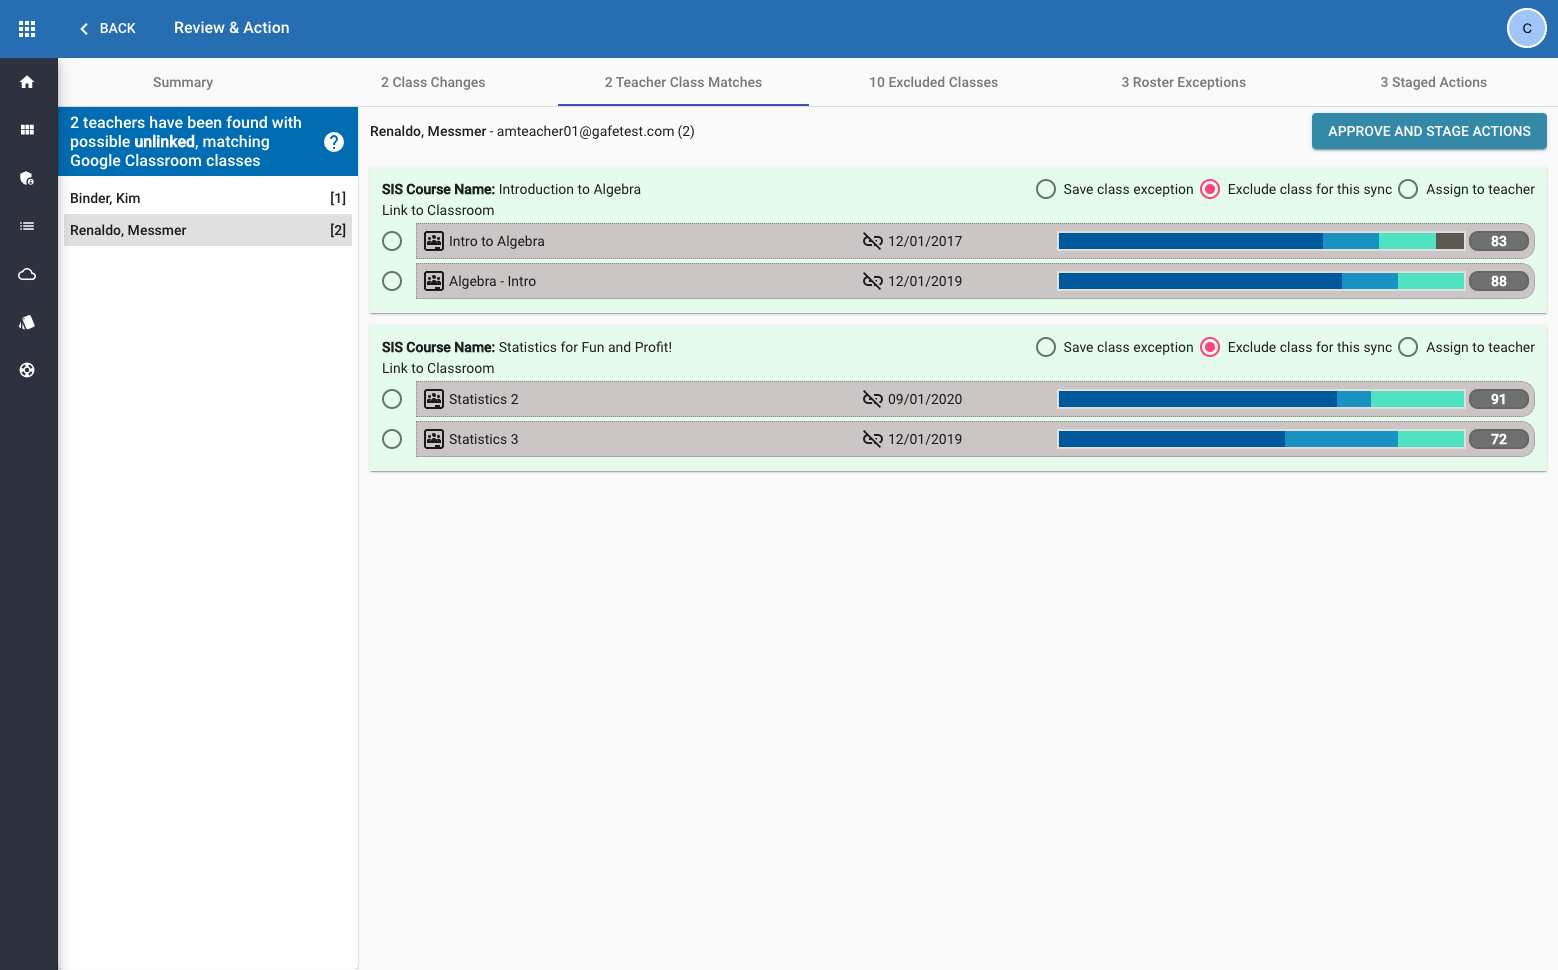
Task: Go back using the BACK button
Action: (x=107, y=28)
